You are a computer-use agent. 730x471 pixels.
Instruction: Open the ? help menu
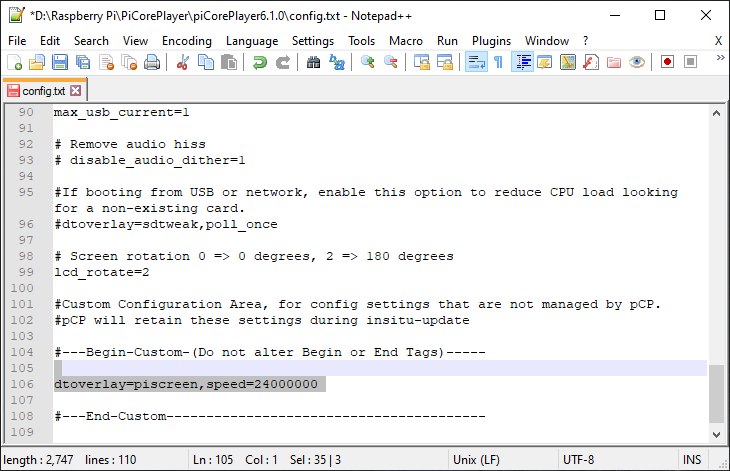pos(585,41)
